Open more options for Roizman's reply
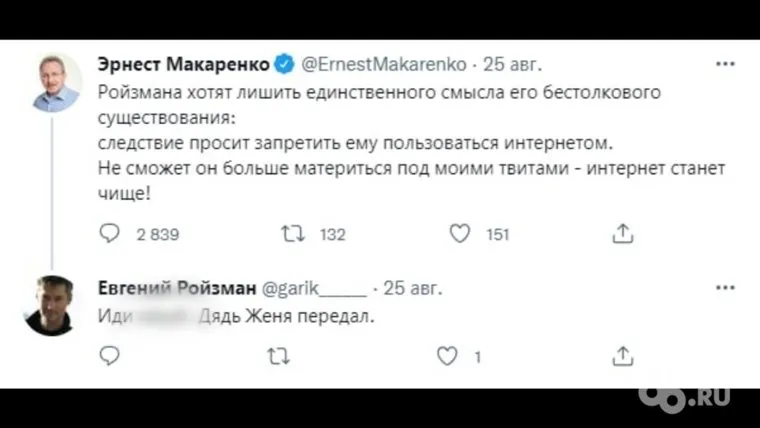760x428 pixels. tap(726, 288)
